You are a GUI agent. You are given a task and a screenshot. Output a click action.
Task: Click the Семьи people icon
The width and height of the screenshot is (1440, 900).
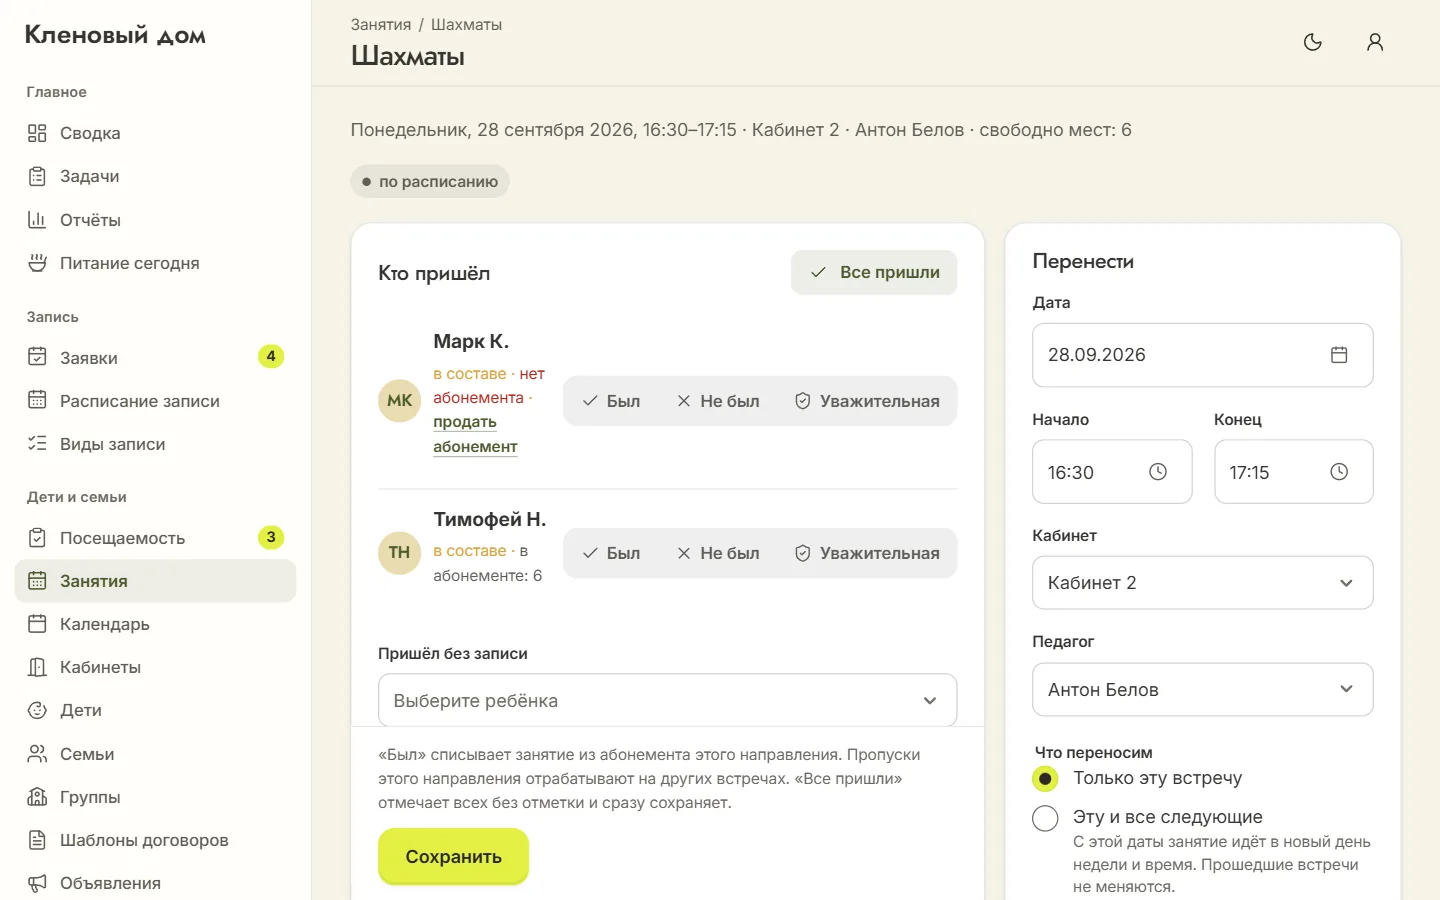[37, 754]
